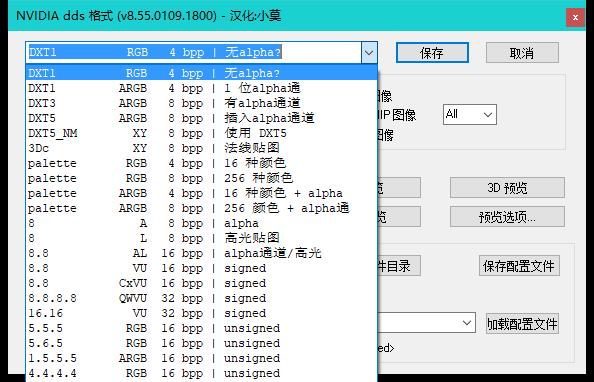Select 5.5.5 RGB 16 bpp unsigned
594x382 pixels.
point(202,328)
